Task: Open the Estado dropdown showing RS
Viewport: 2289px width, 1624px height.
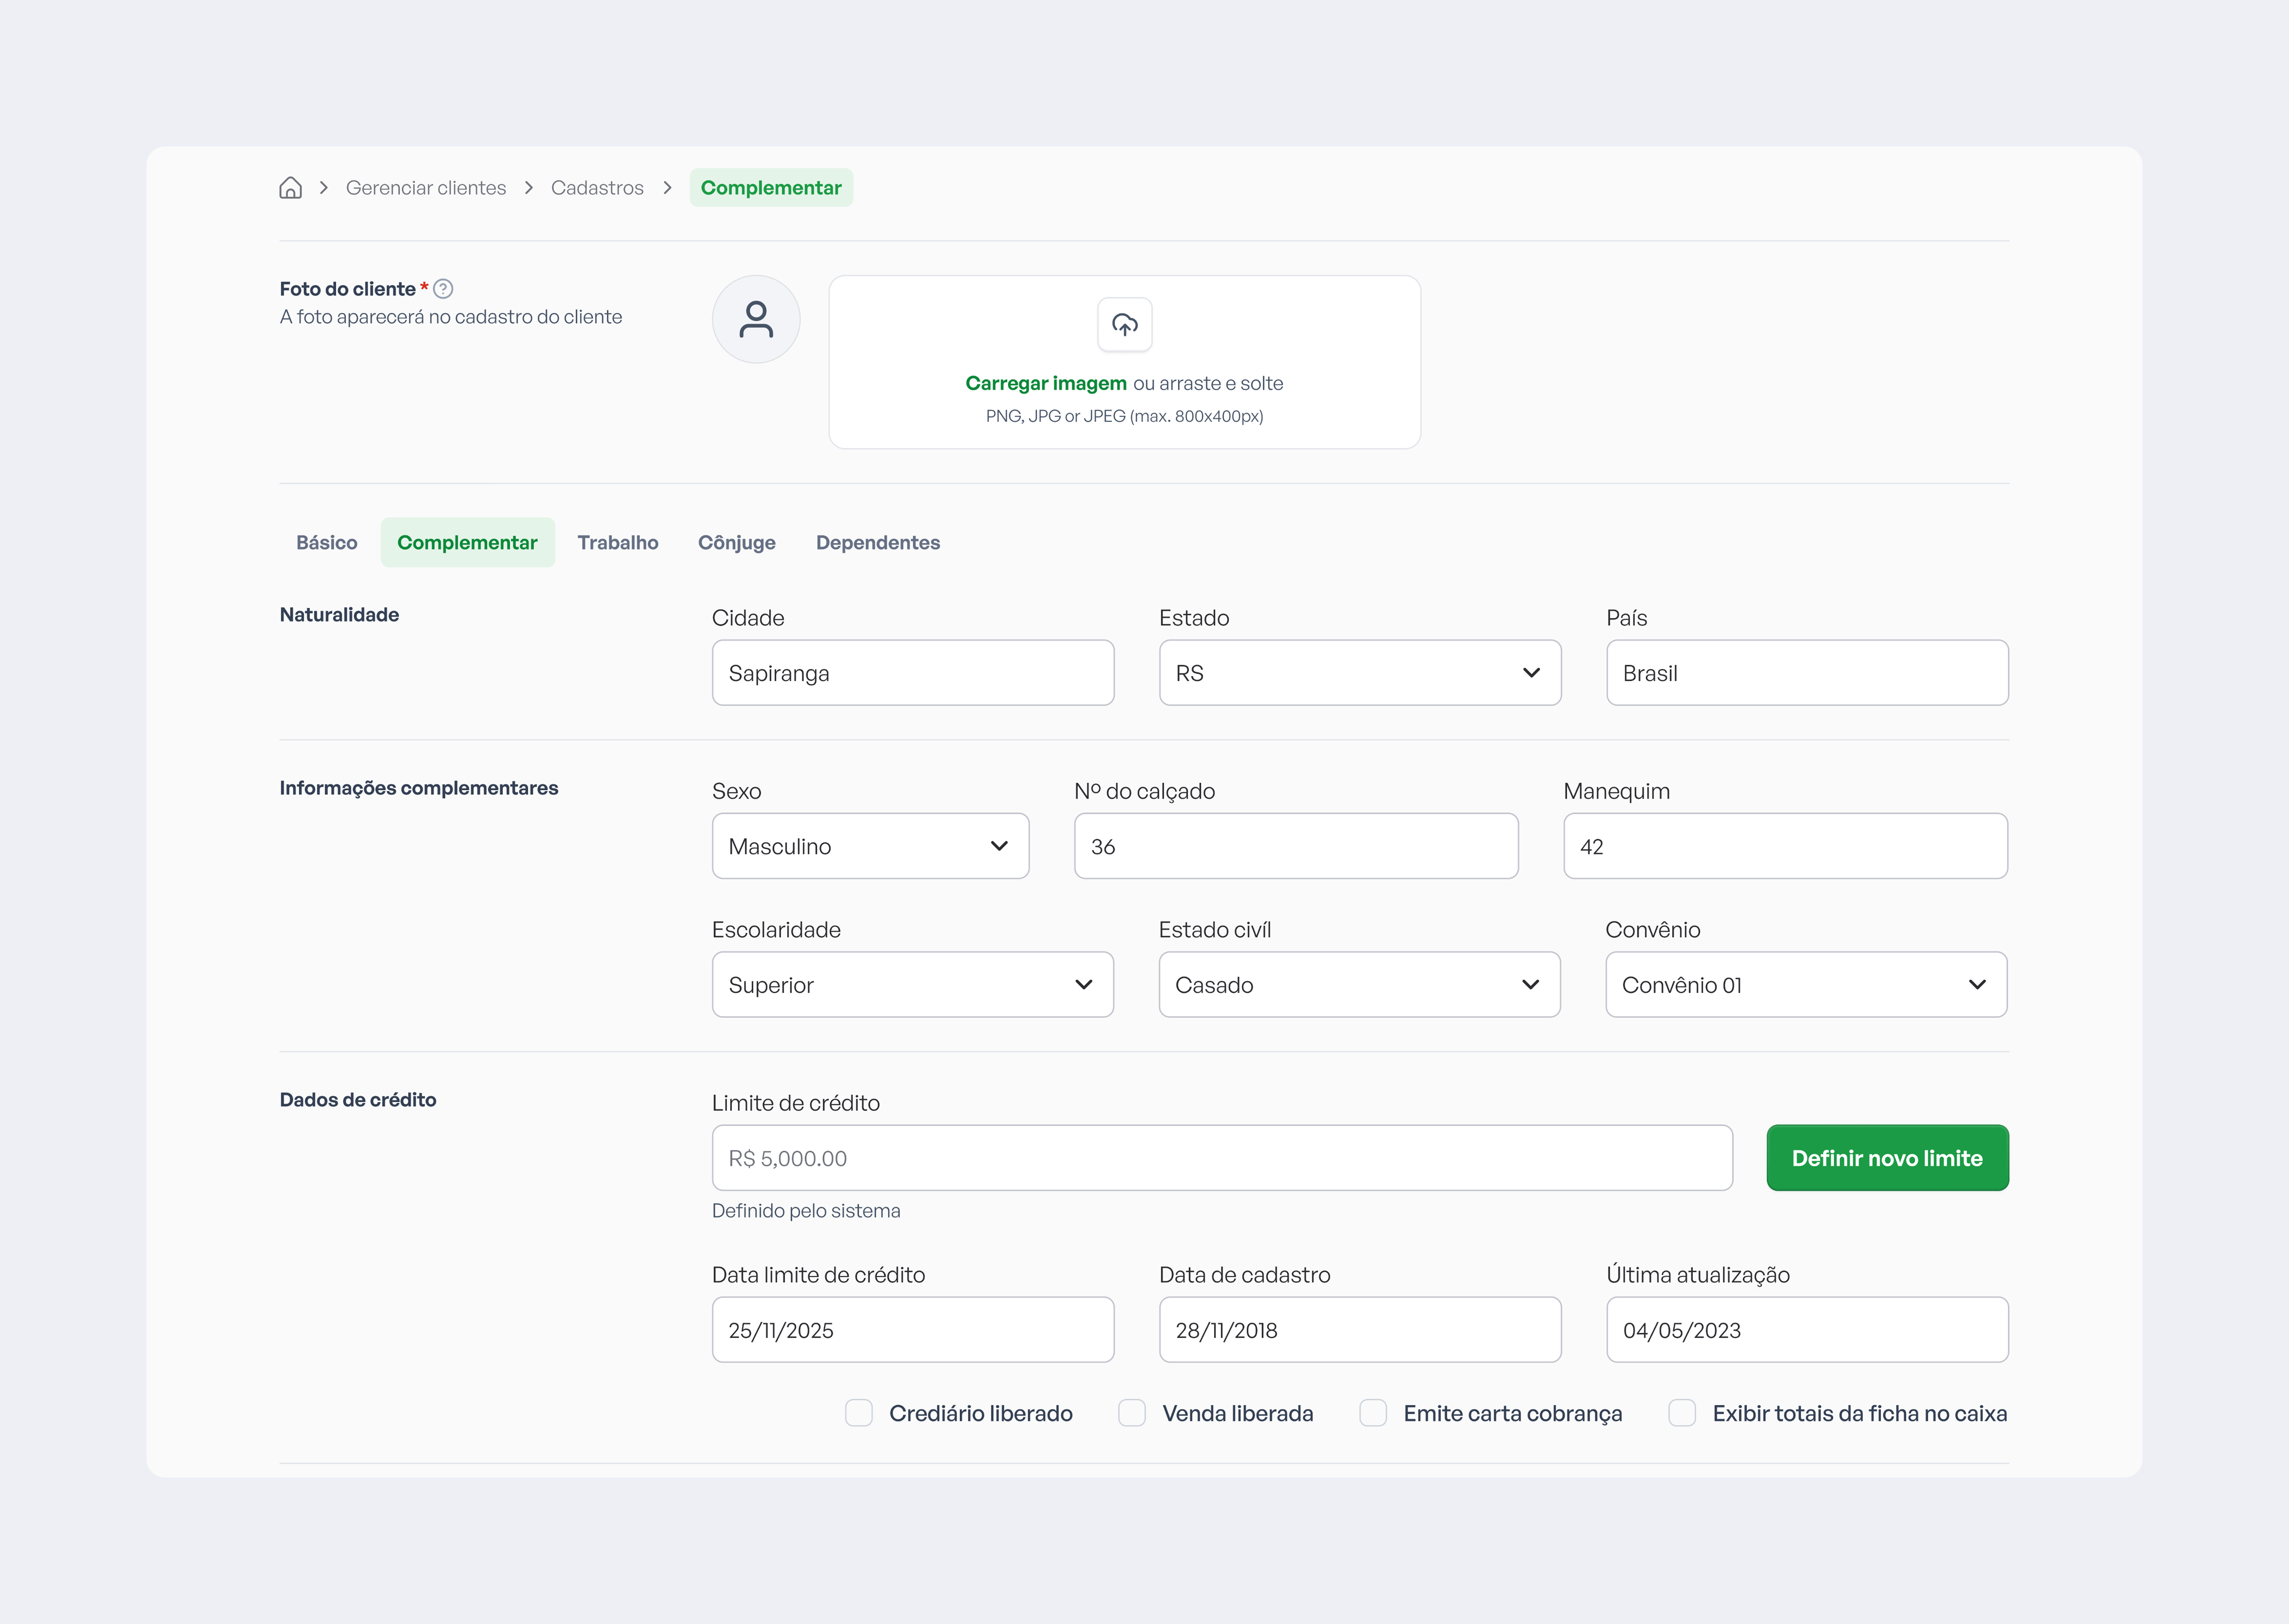Action: tap(1360, 673)
